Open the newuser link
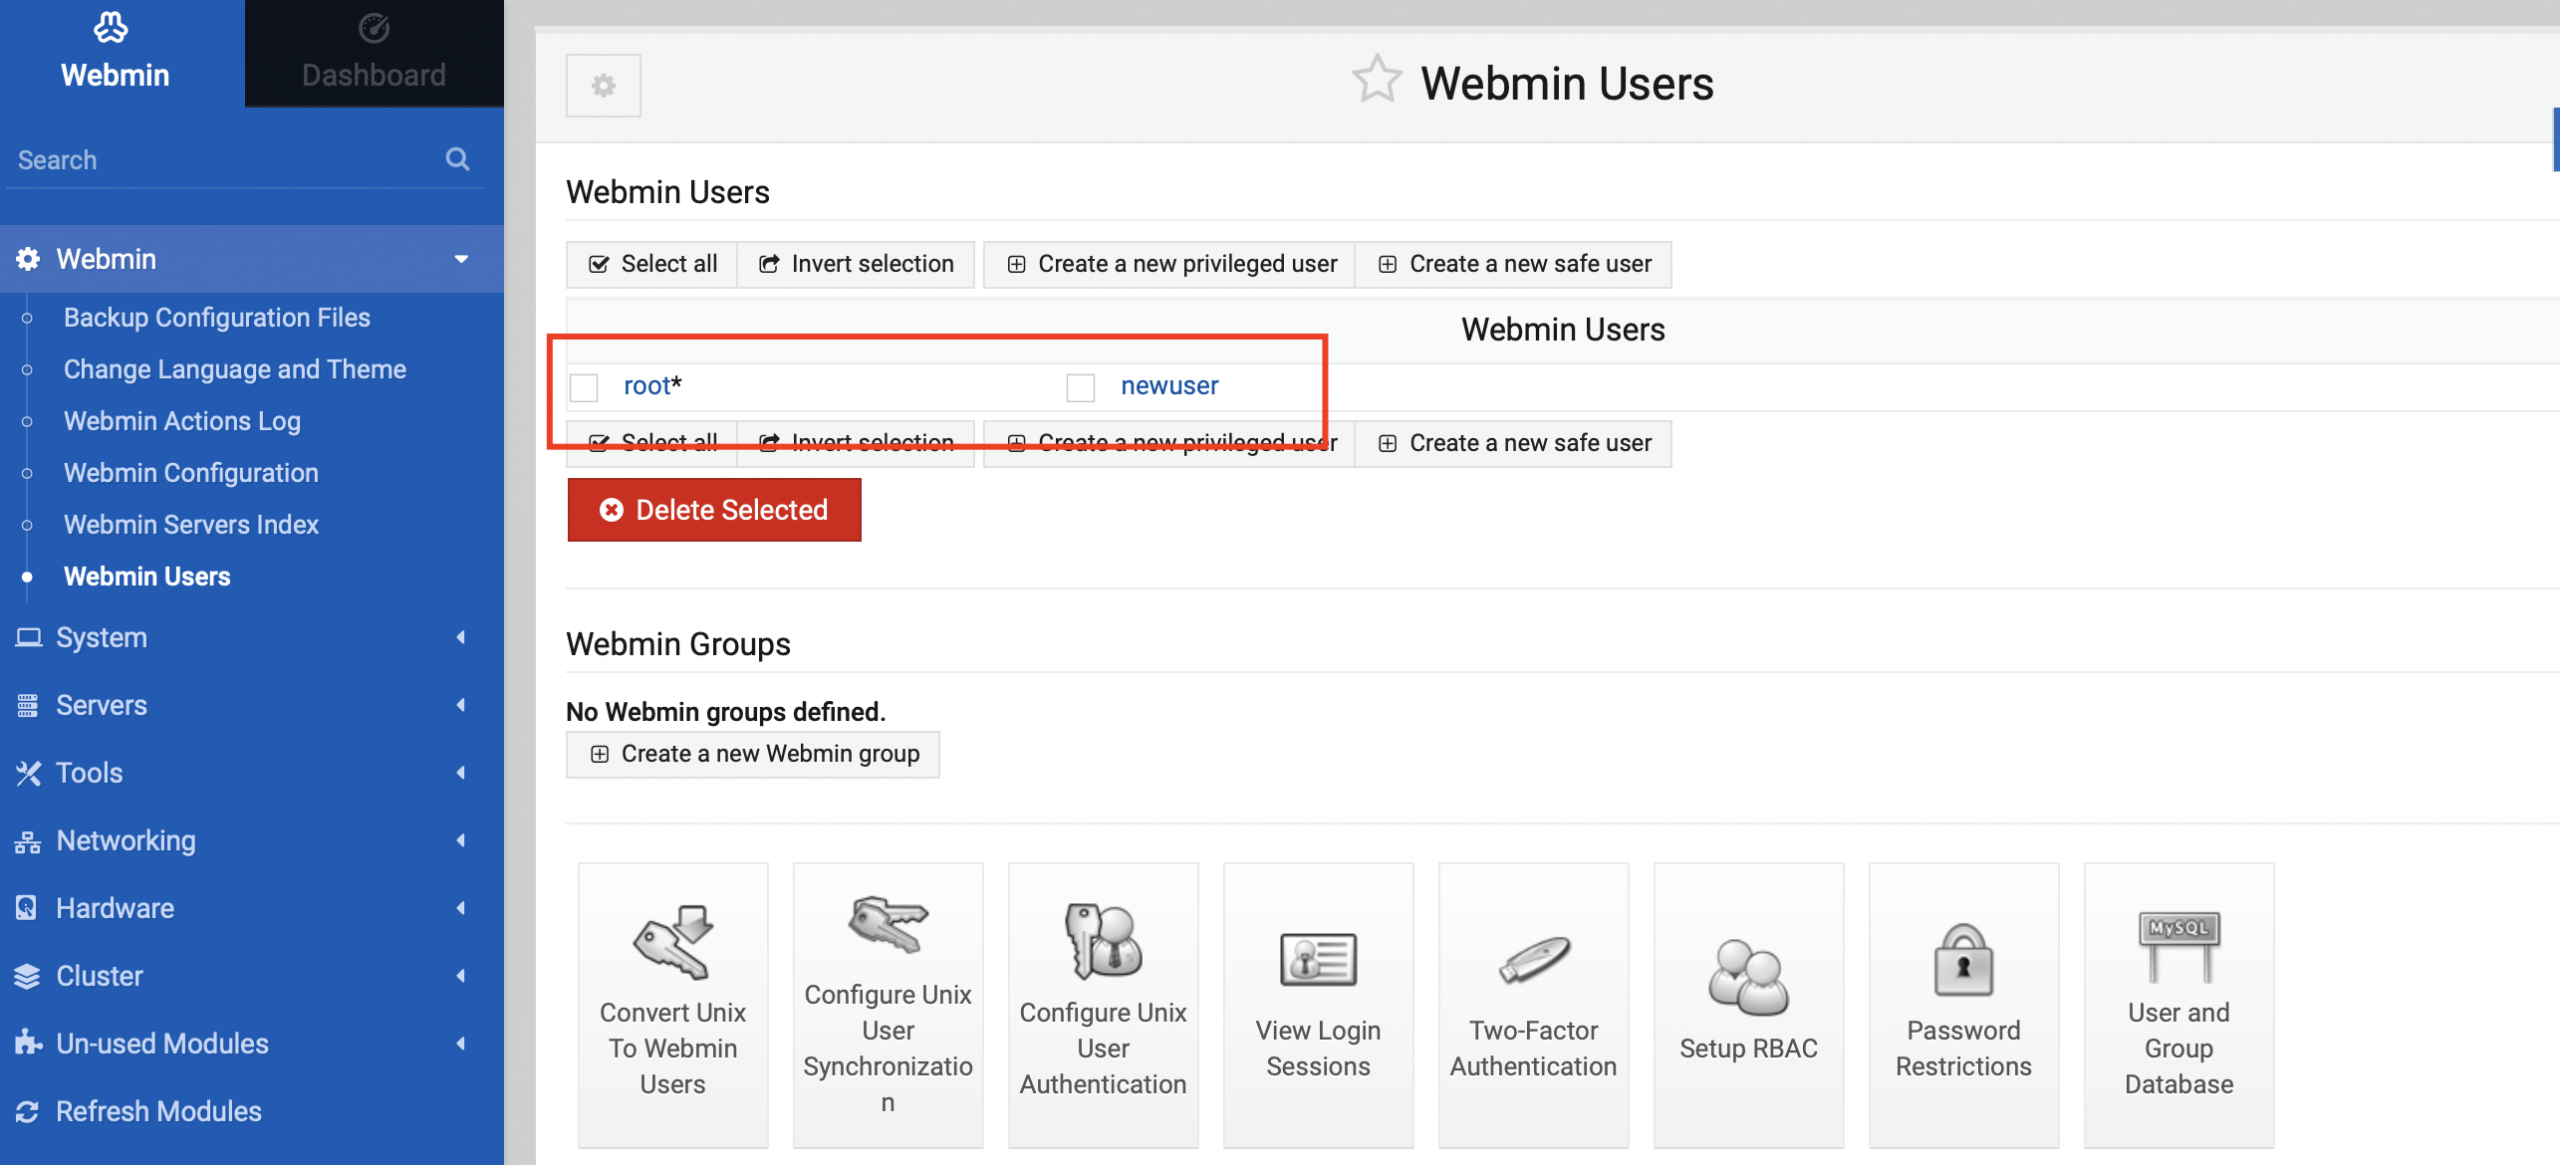Screen dimensions: 2560x1165 (1169, 386)
